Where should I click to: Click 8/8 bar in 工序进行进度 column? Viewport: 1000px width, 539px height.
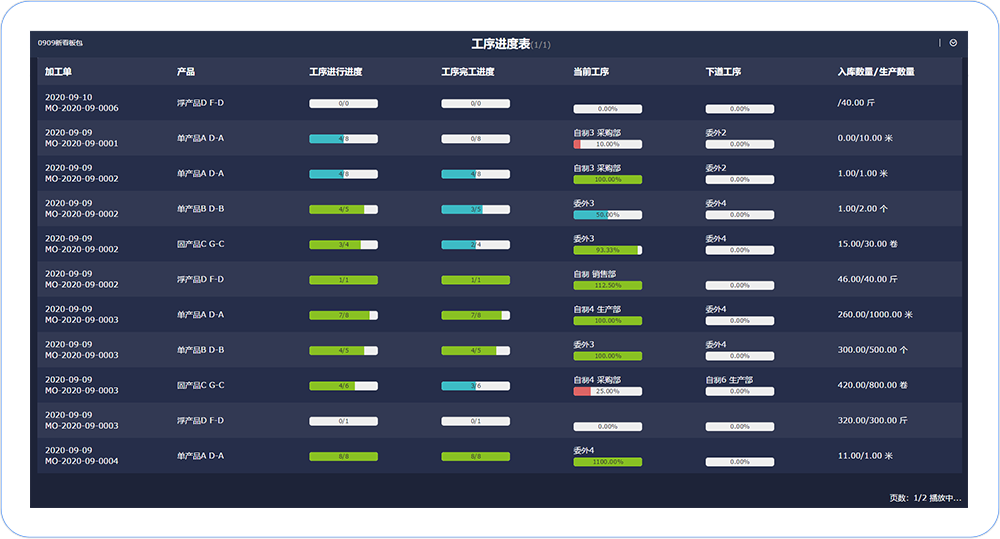click(x=344, y=456)
